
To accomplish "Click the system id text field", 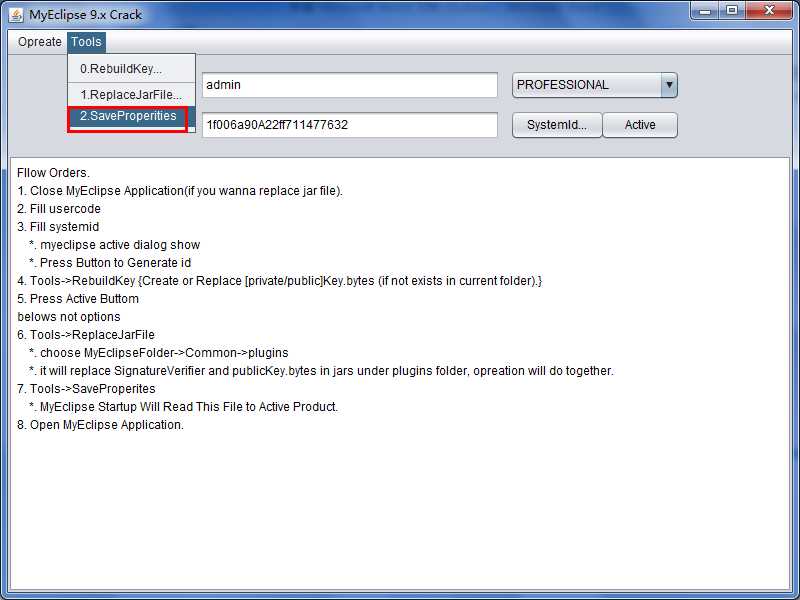I will pos(349,125).
